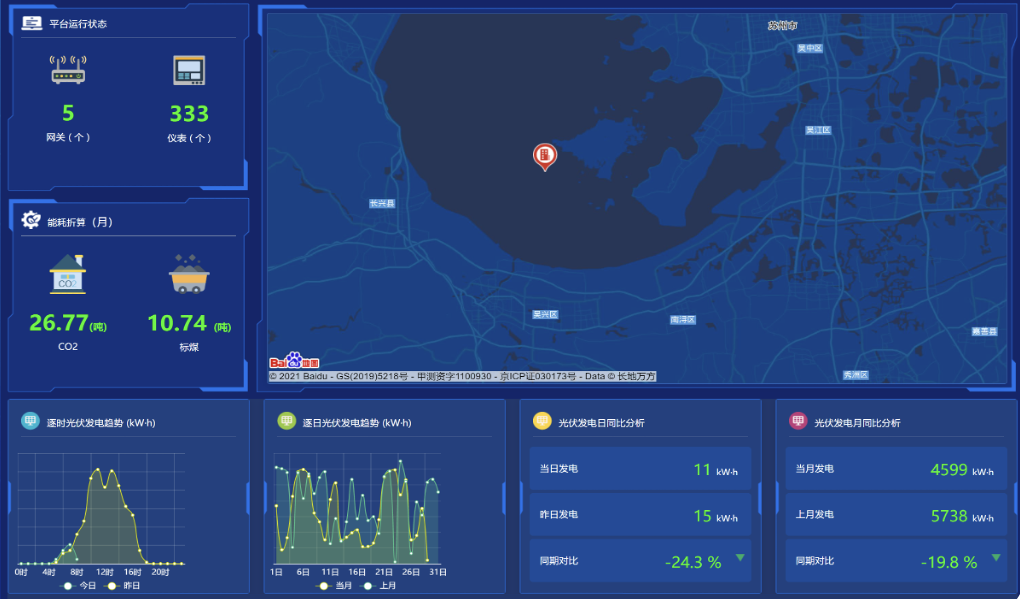Click the meter device icon
Screen dimensions: 1020x600
(x=189, y=70)
